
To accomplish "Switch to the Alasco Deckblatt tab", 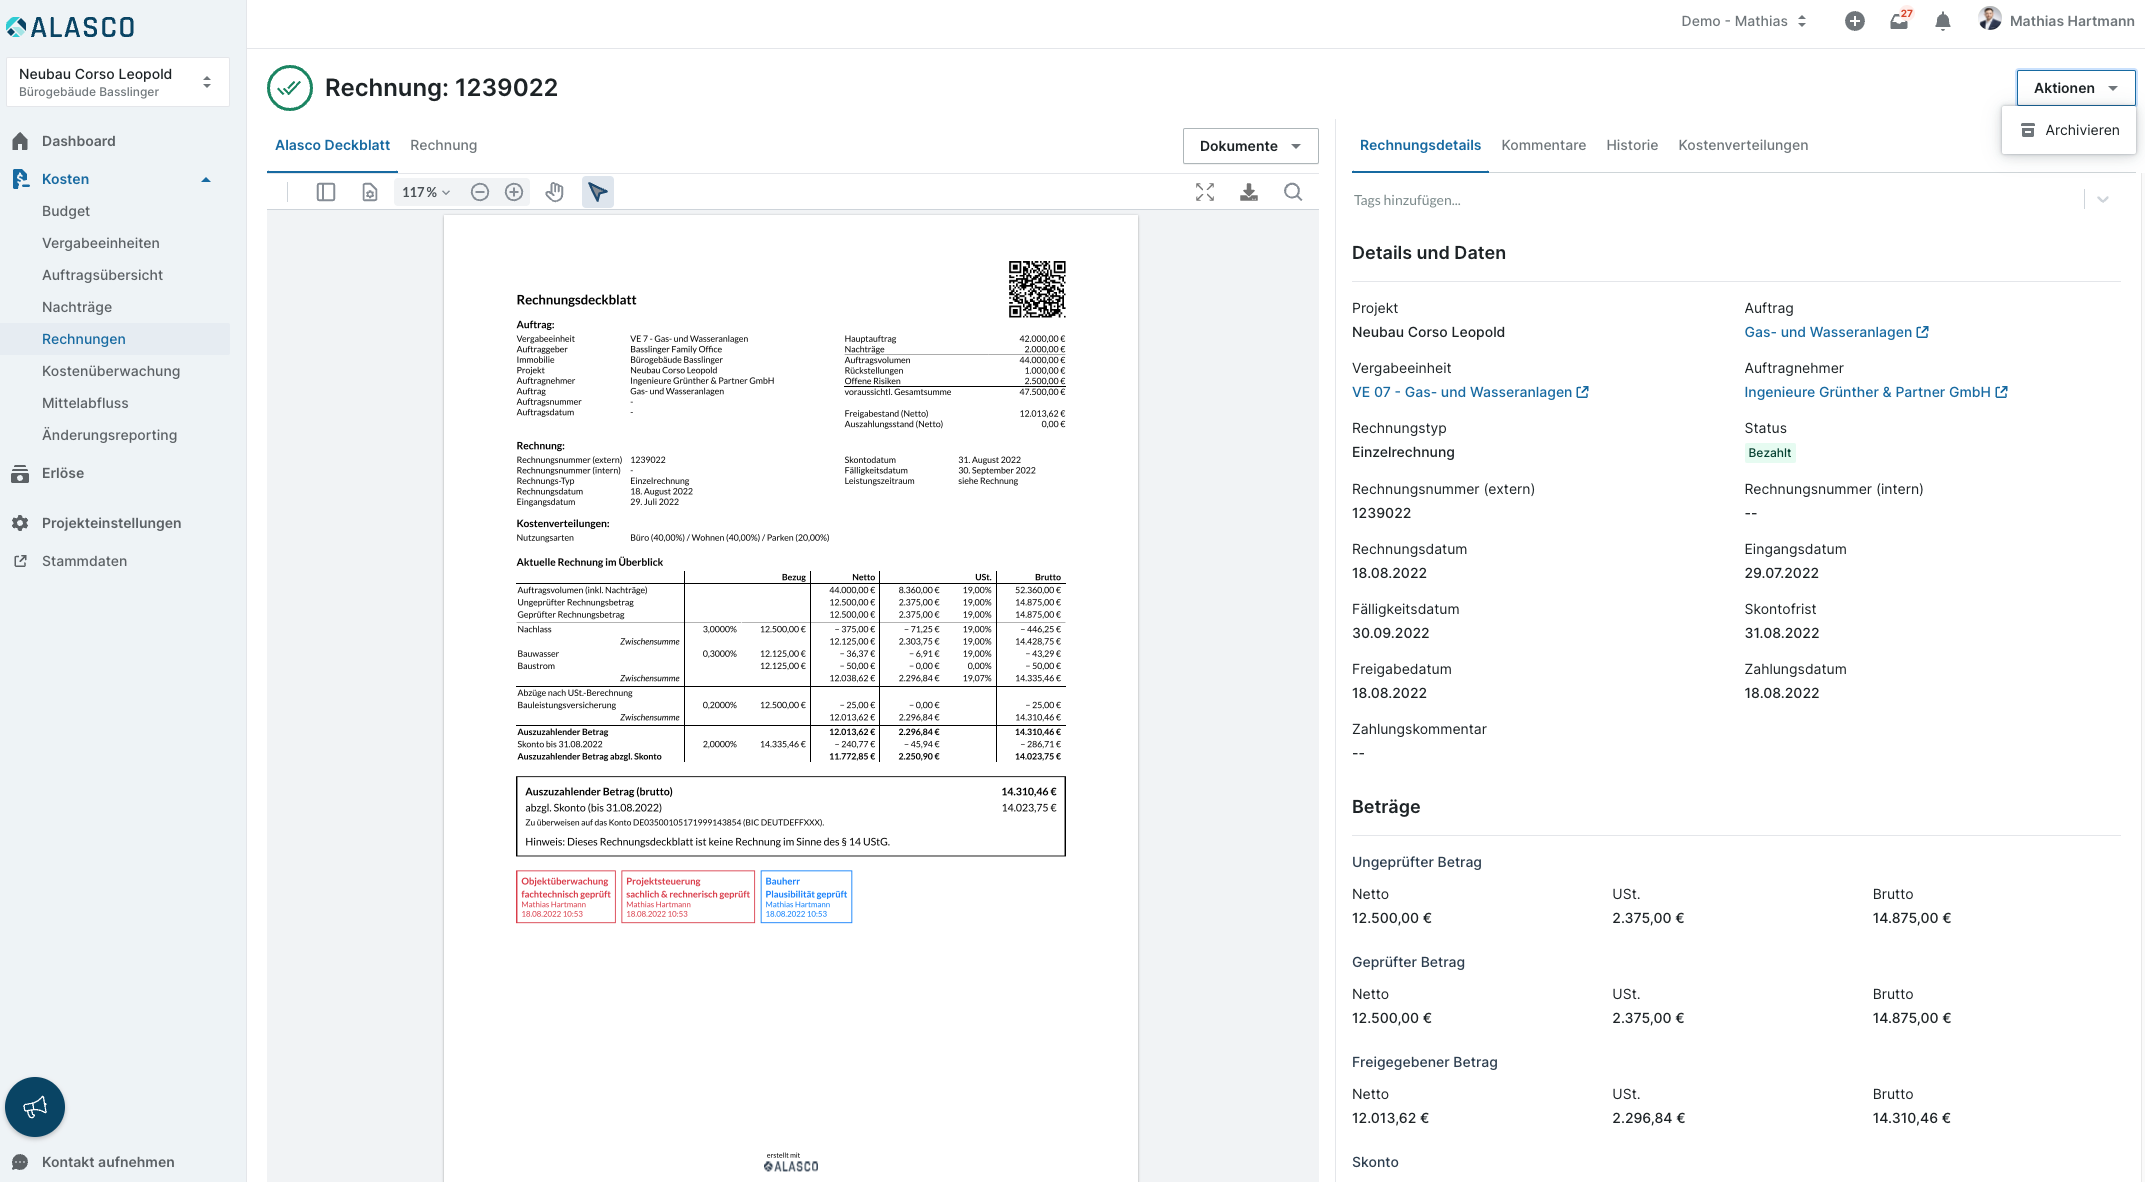I will [x=332, y=146].
